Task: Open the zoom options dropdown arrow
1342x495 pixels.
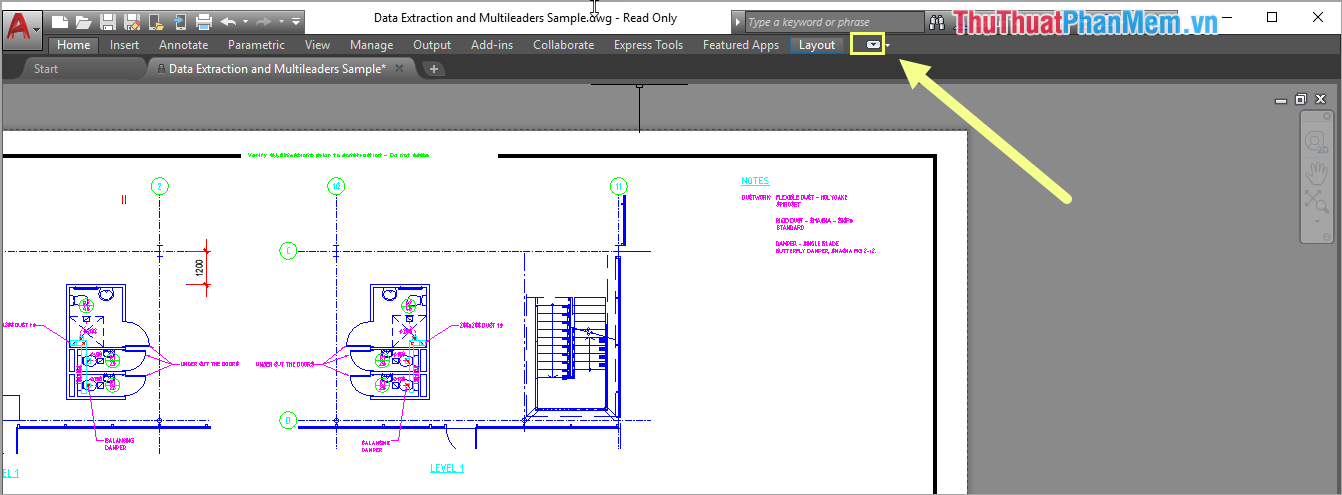Action: pos(1317,221)
